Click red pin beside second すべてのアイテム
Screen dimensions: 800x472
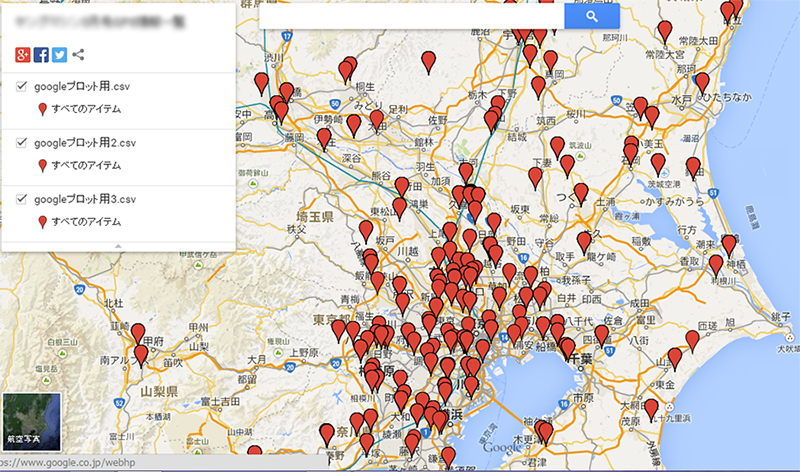42,165
